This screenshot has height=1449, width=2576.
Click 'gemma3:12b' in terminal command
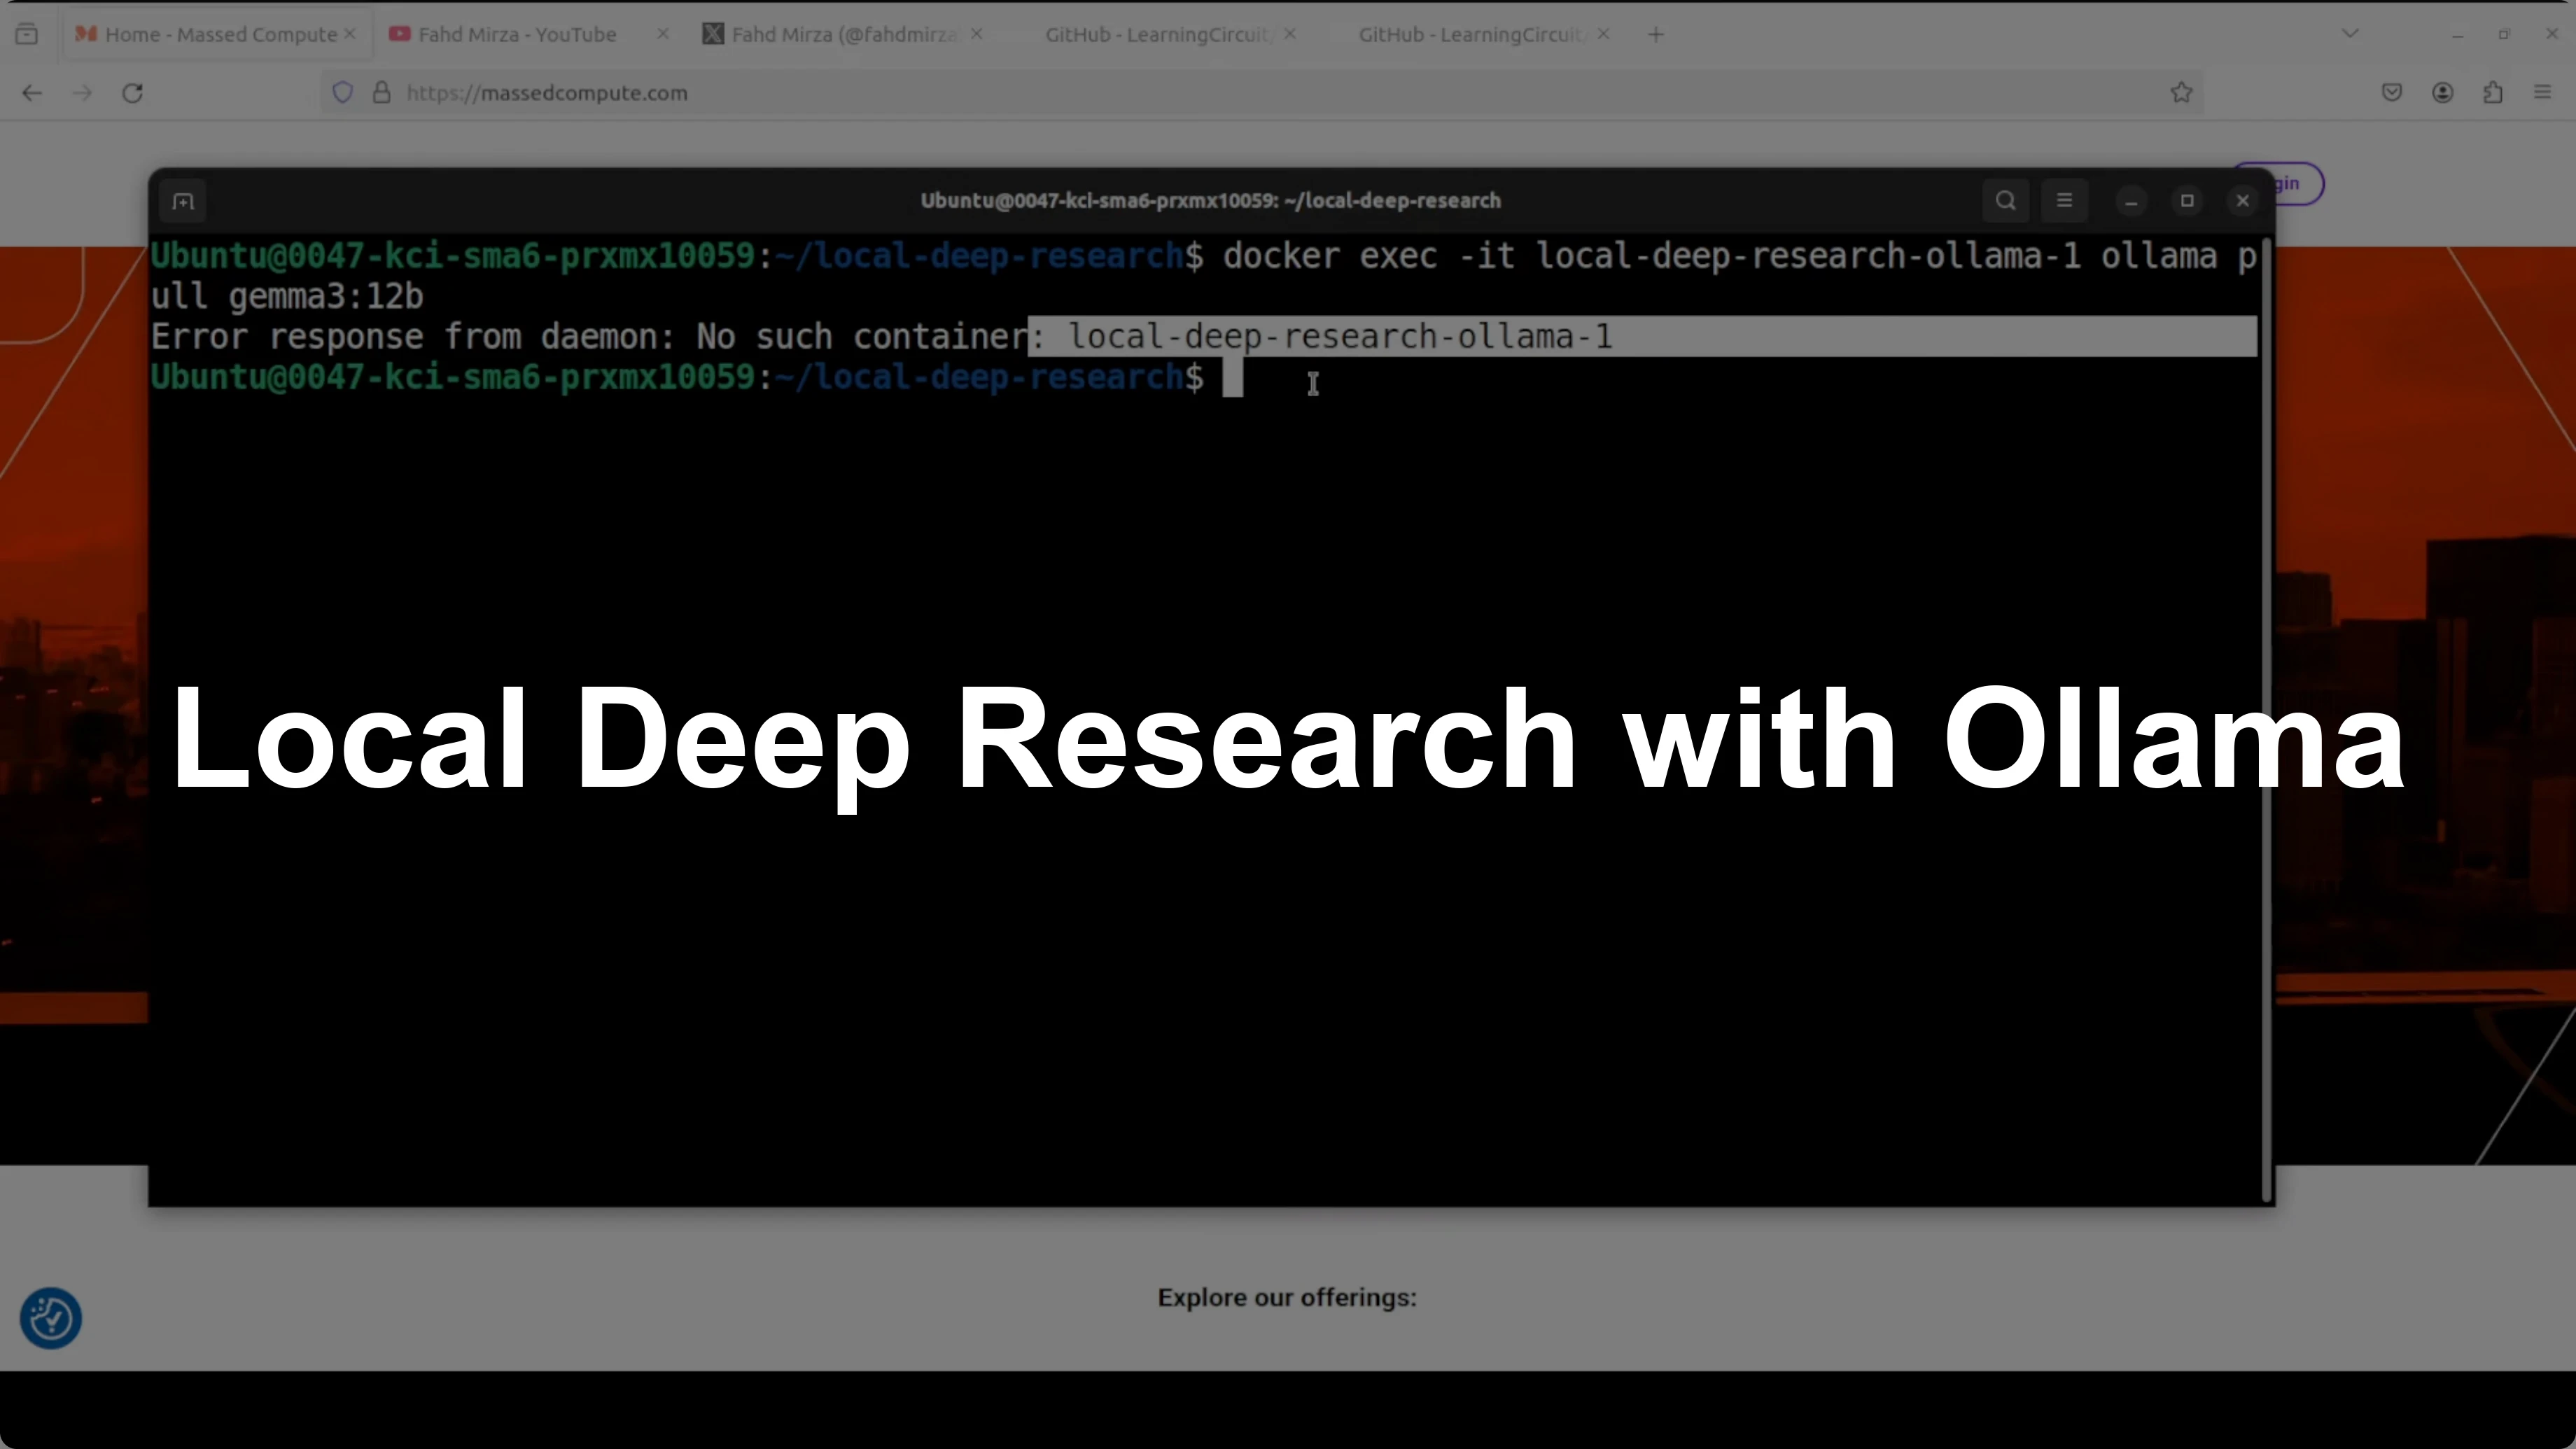point(326,297)
